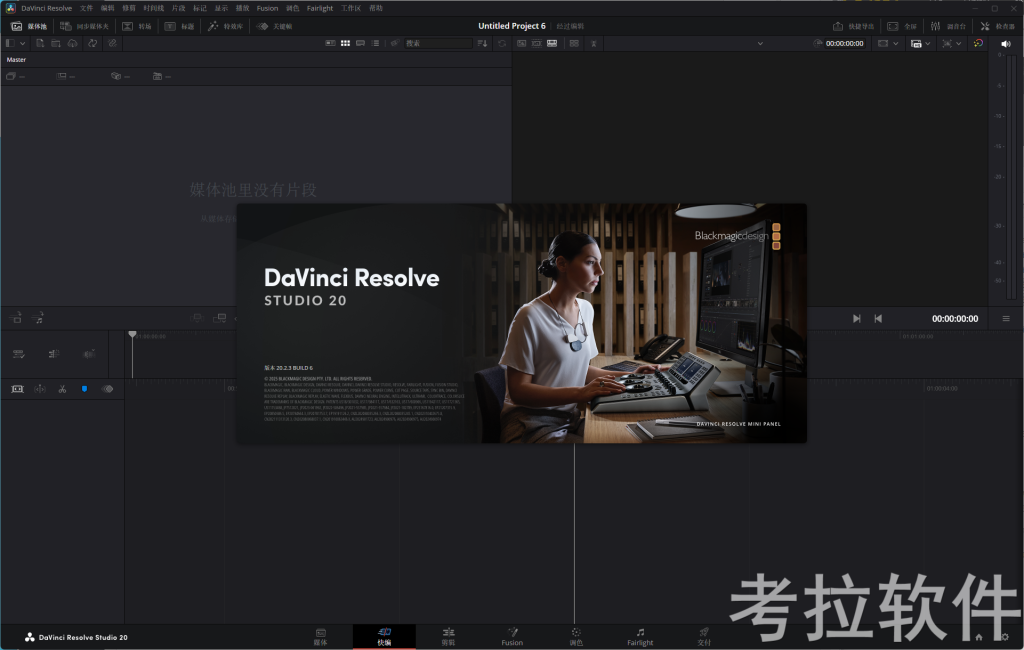Viewport: 1024px width, 650px height.
Task: Open the Titles (标题) panel
Action: pos(179,26)
